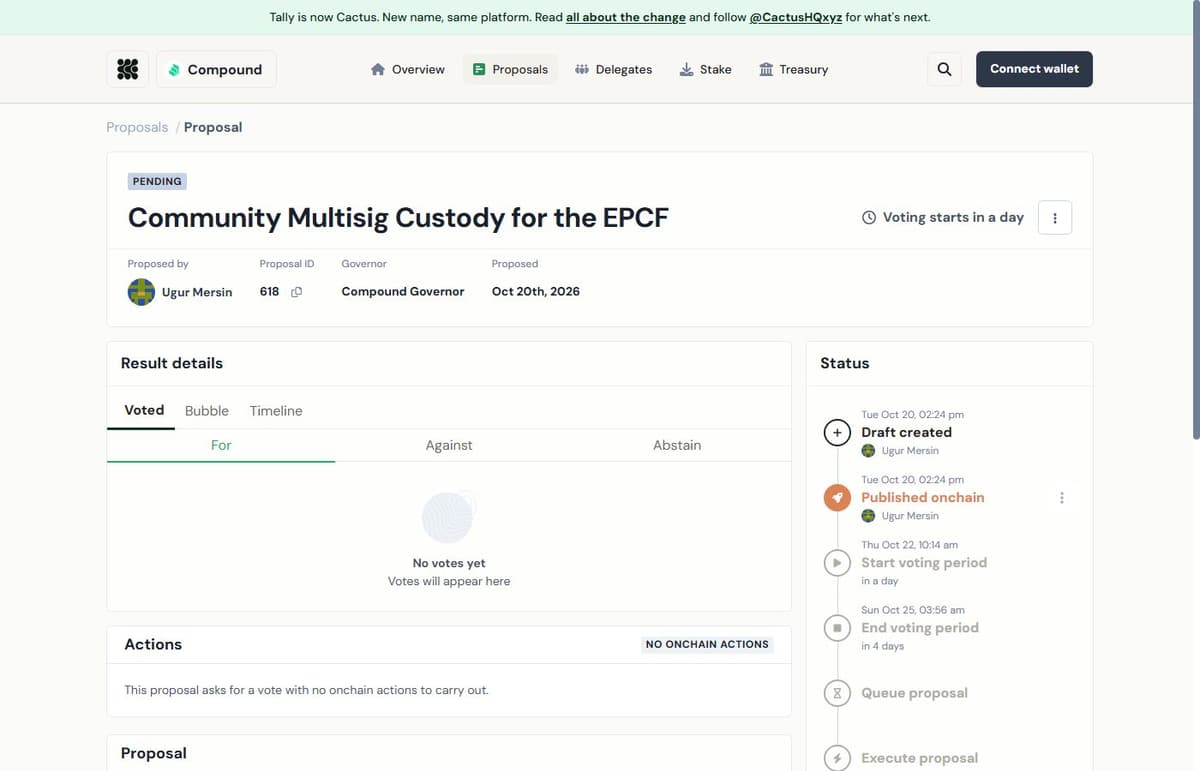The height and width of the screenshot is (771, 1200).
Task: Go back to Proposals breadcrumb
Action: 137,127
